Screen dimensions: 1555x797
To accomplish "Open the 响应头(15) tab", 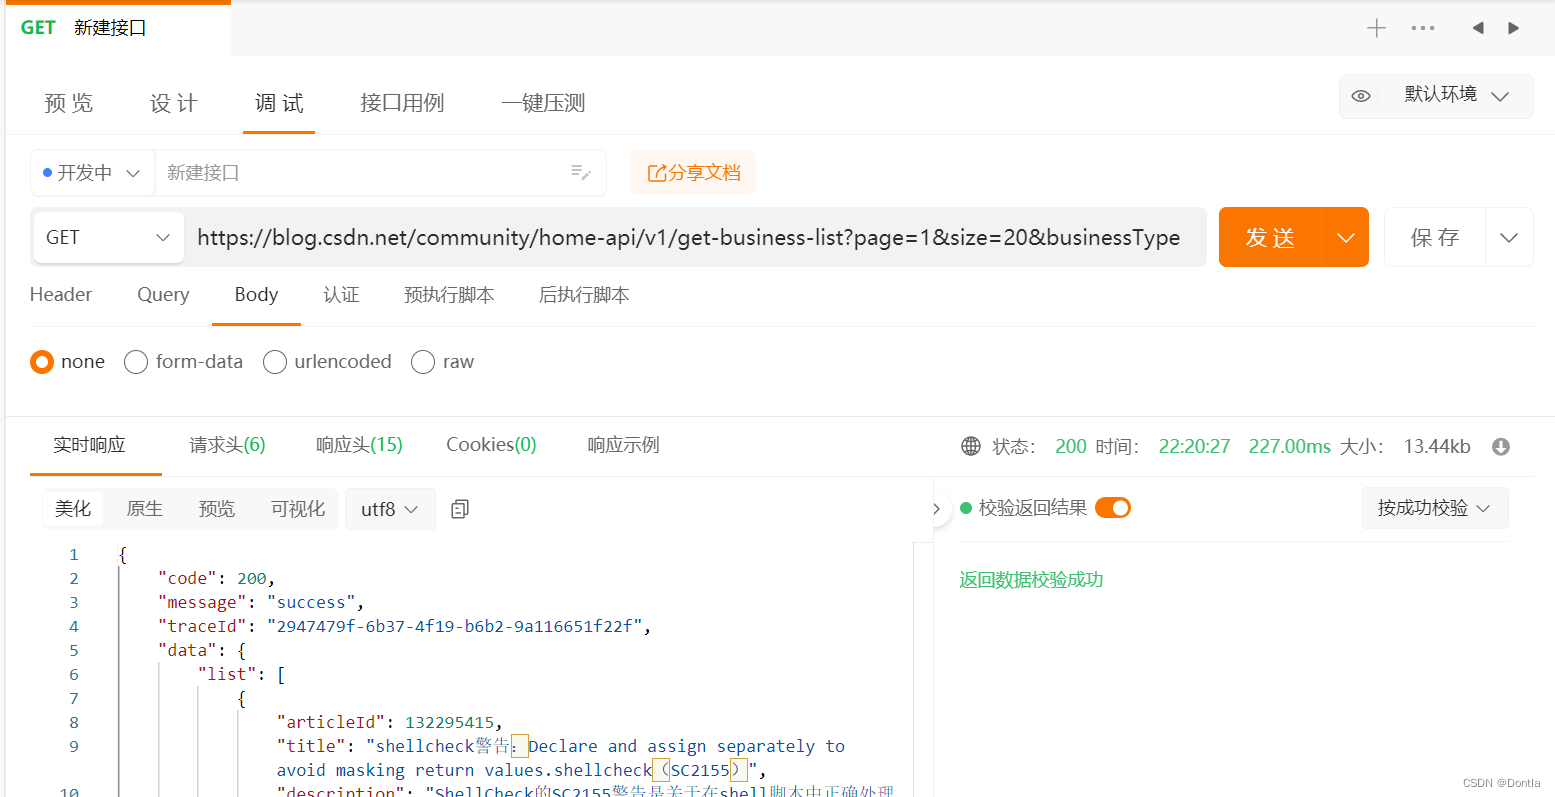I will (x=359, y=445).
